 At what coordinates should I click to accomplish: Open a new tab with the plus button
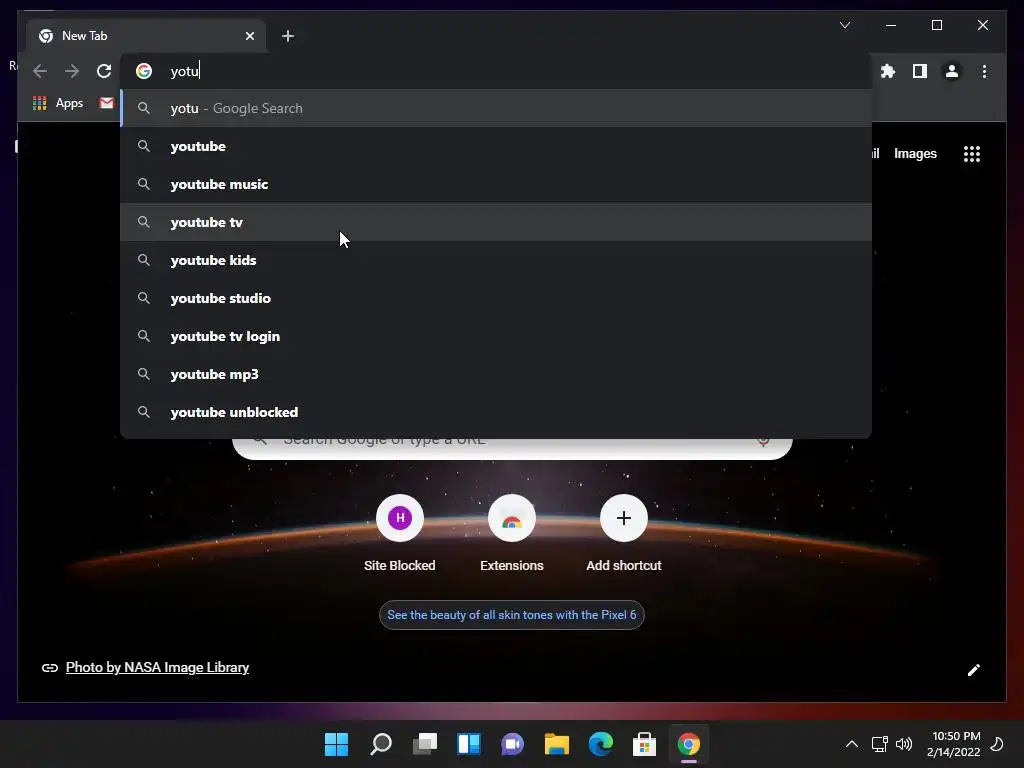(288, 36)
